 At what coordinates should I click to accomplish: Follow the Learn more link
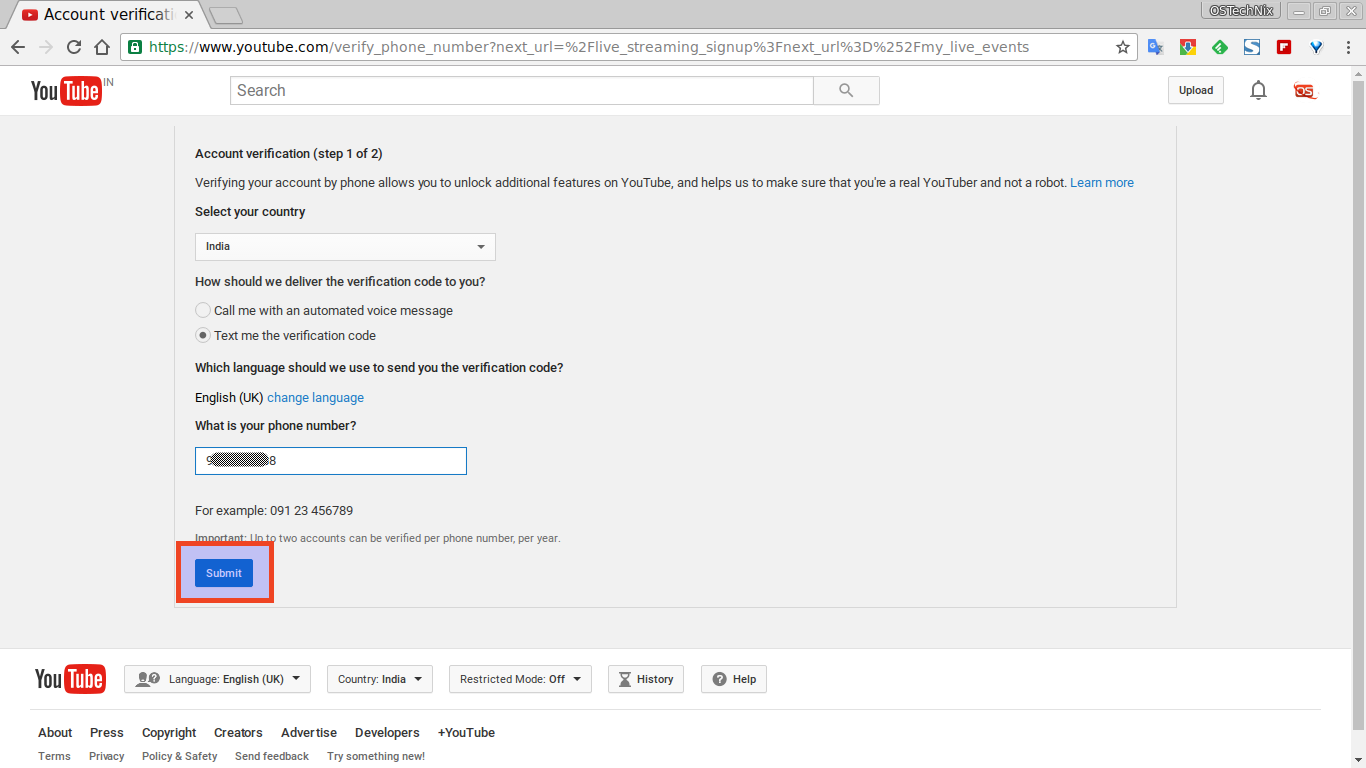coord(1102,183)
